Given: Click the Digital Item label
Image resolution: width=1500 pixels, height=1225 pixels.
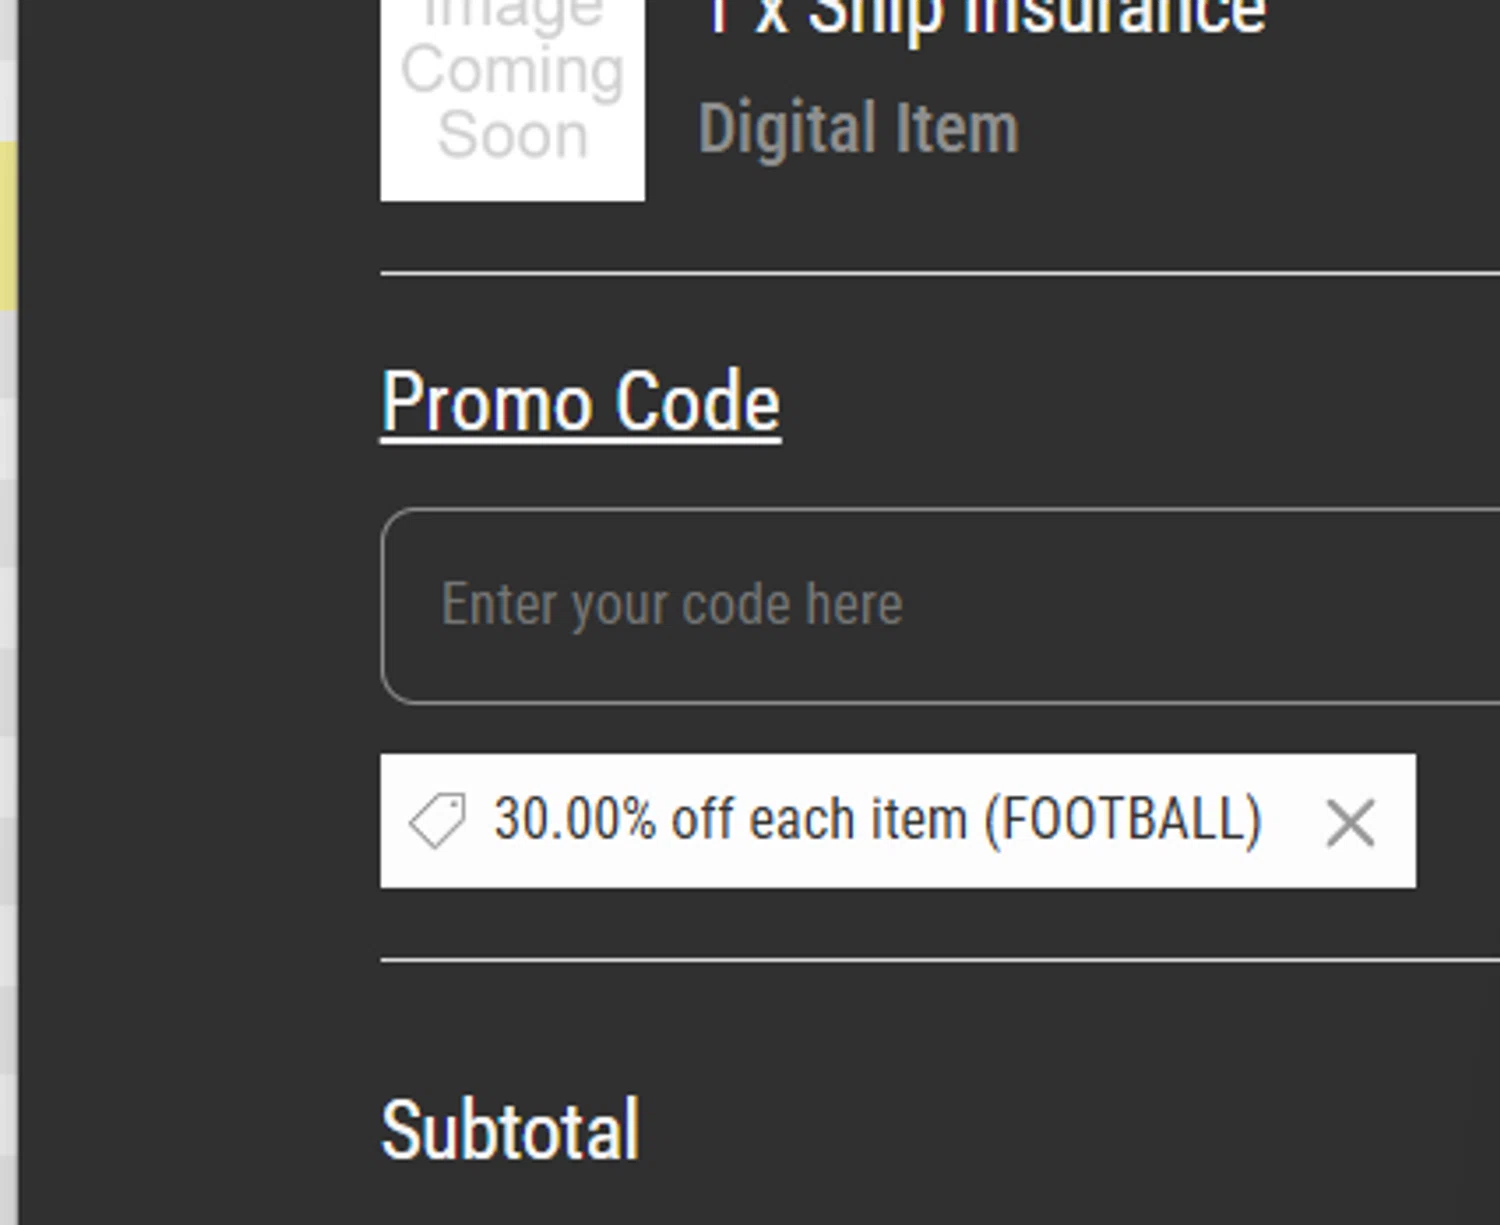Looking at the screenshot, I should 858,129.
